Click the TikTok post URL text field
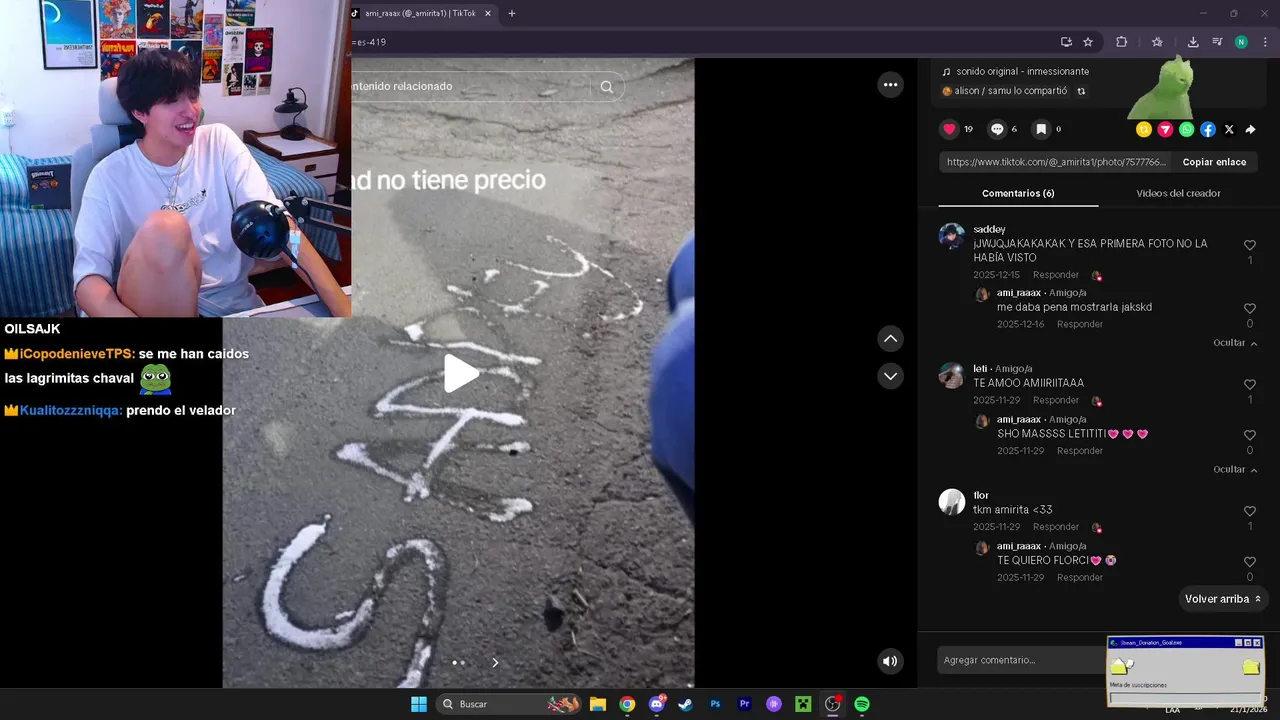 click(x=1056, y=162)
